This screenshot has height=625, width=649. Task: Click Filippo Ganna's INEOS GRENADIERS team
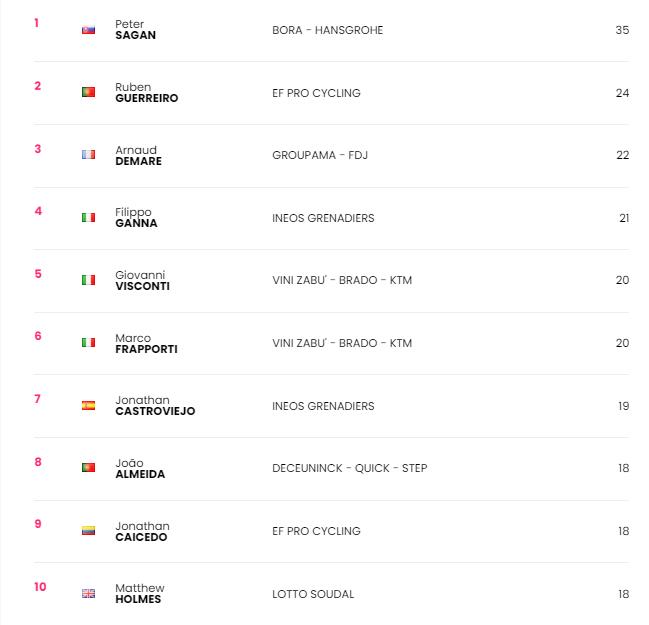[323, 218]
